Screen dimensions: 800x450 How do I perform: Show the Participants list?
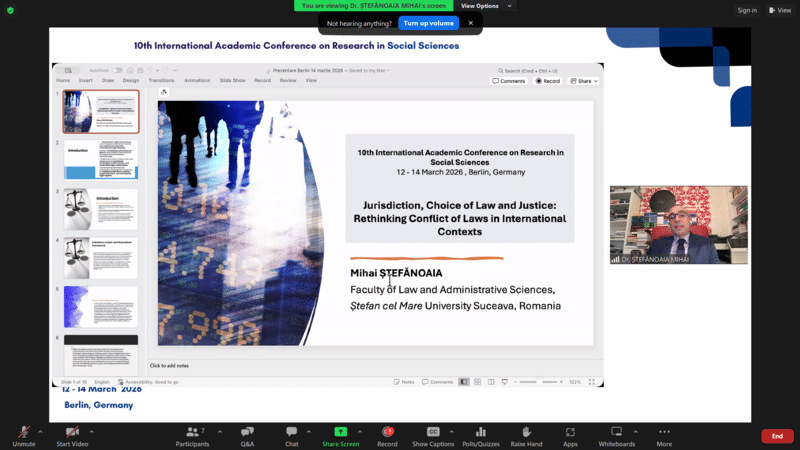click(x=192, y=436)
